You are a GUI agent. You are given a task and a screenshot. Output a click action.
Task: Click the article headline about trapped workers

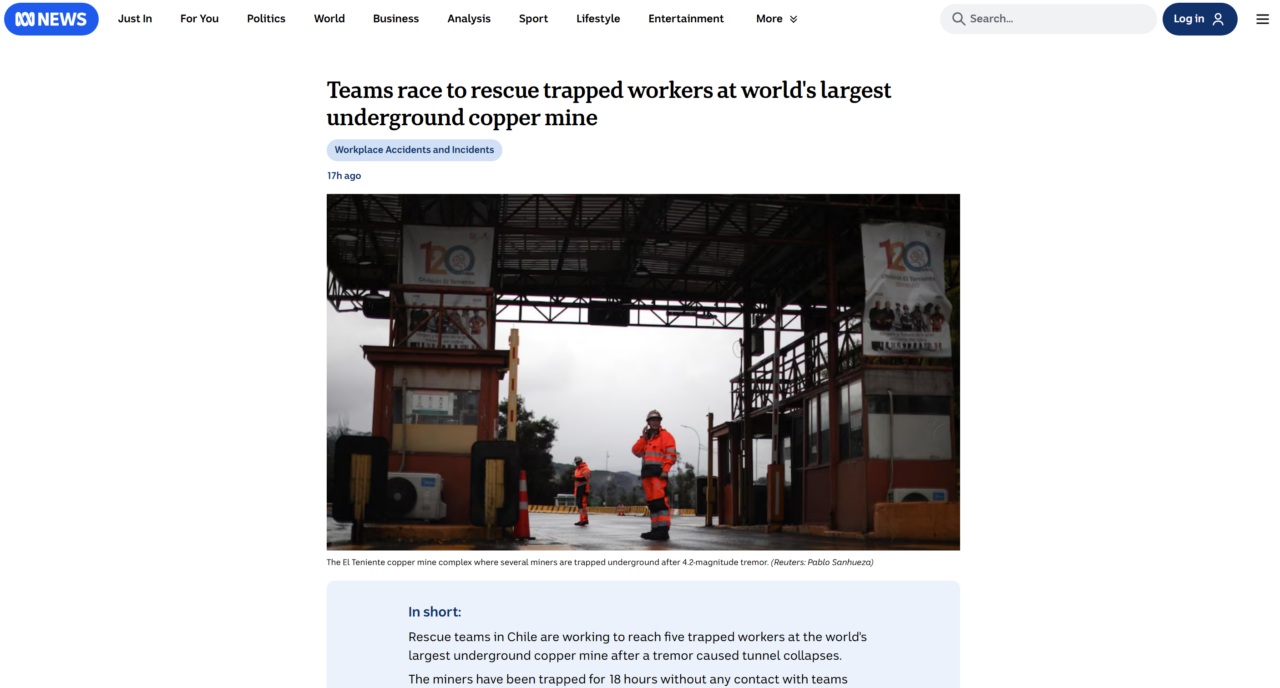608,104
